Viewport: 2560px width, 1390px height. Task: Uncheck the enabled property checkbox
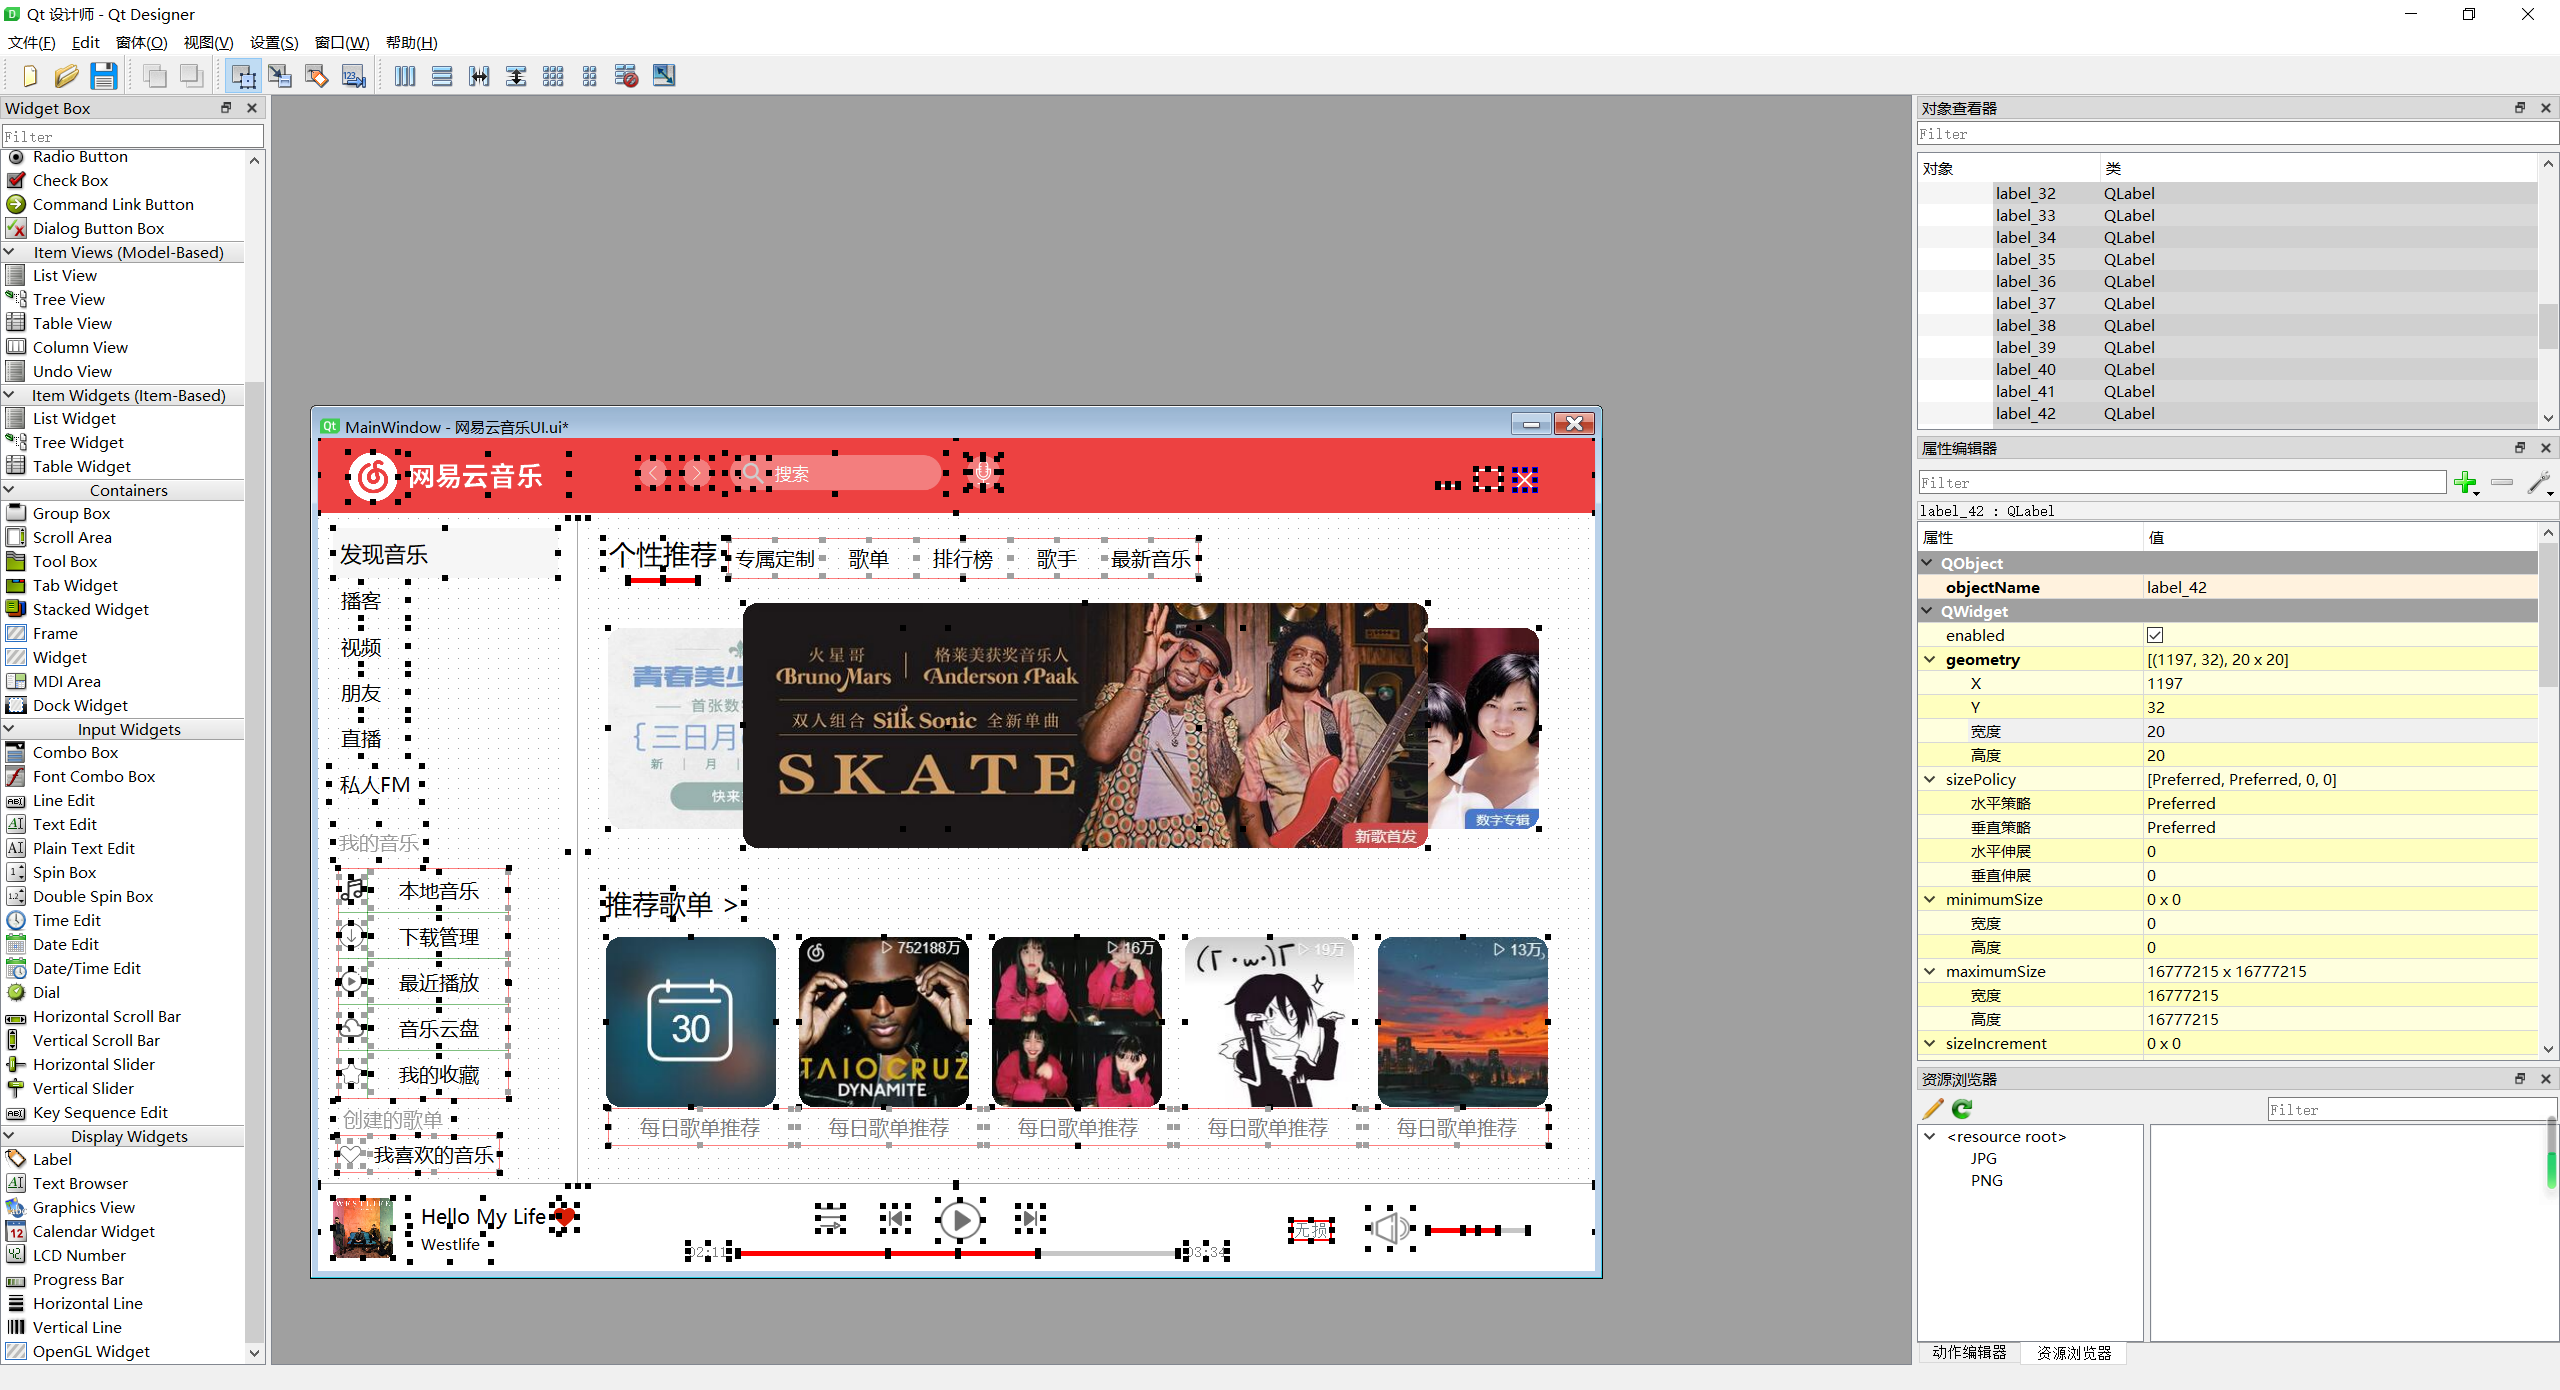point(2156,635)
